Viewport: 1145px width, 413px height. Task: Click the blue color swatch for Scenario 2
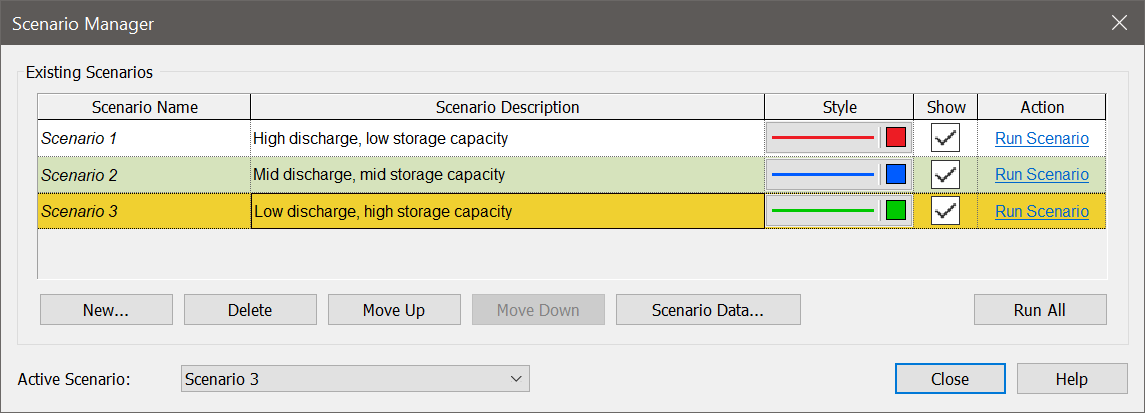click(896, 174)
